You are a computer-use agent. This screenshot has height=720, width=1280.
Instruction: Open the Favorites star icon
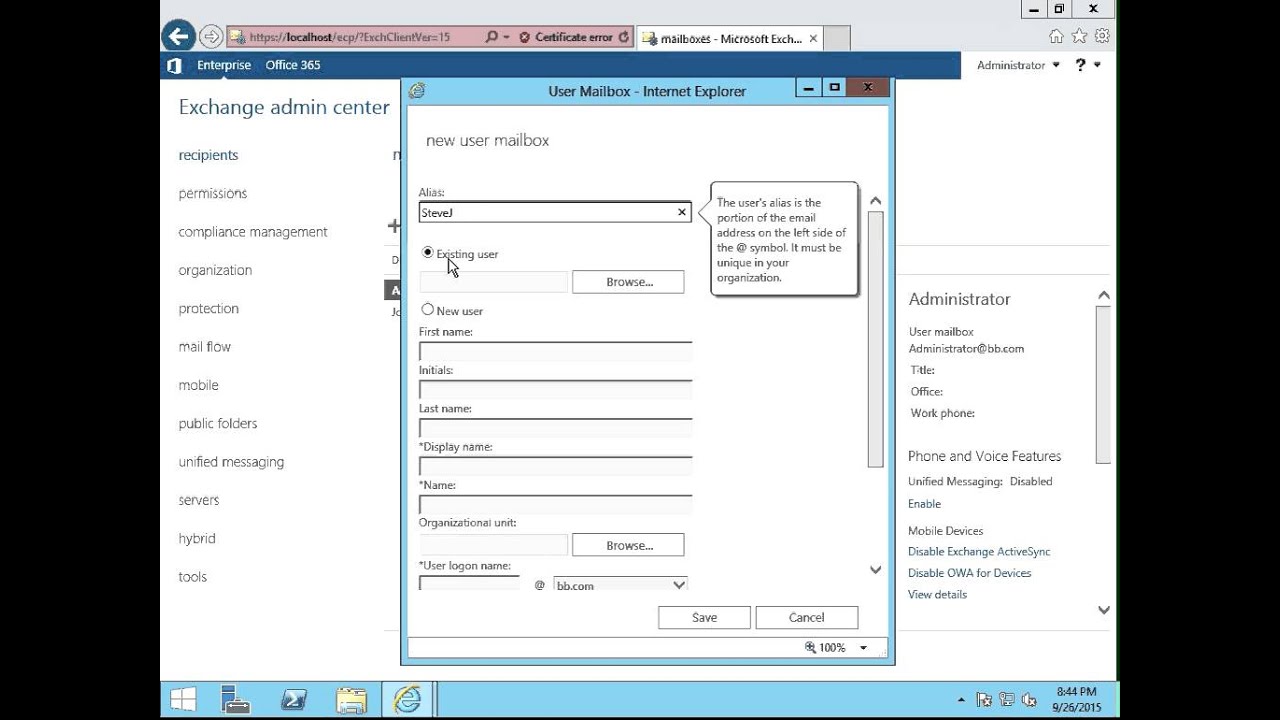click(1079, 36)
